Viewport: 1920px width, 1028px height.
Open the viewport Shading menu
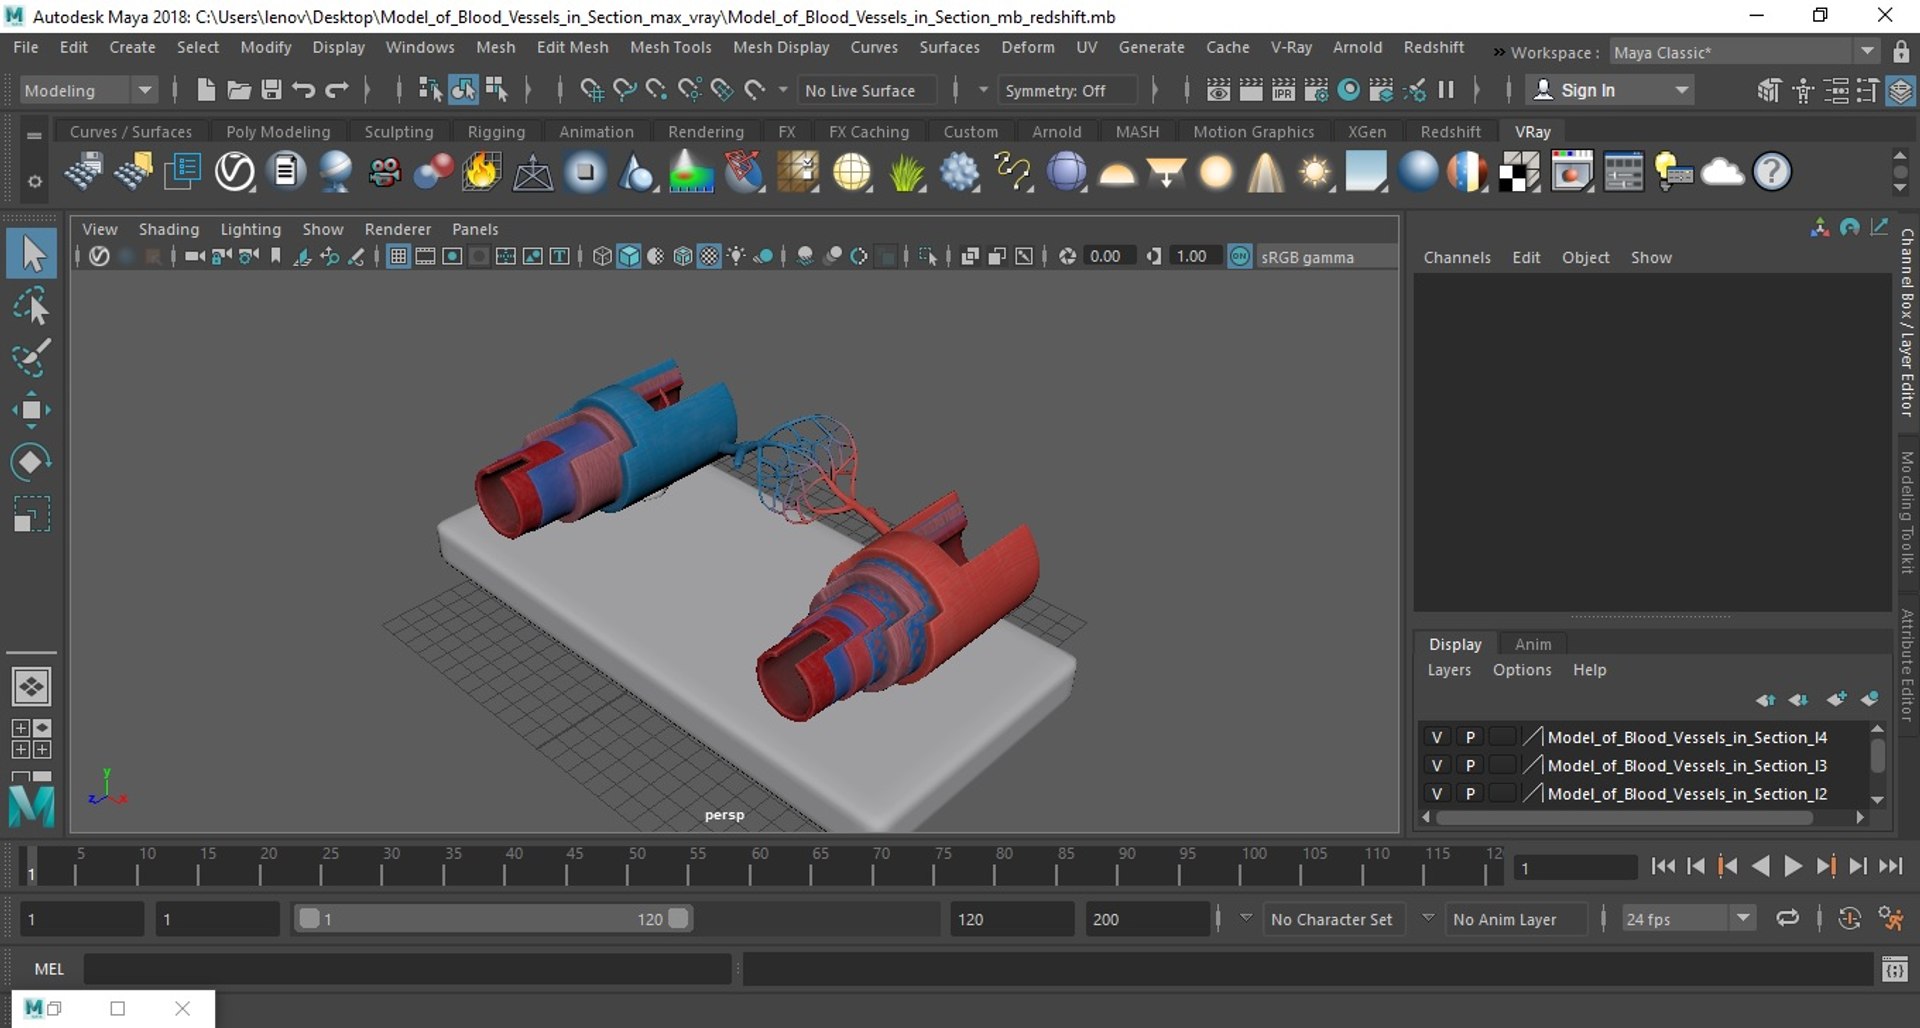168,229
